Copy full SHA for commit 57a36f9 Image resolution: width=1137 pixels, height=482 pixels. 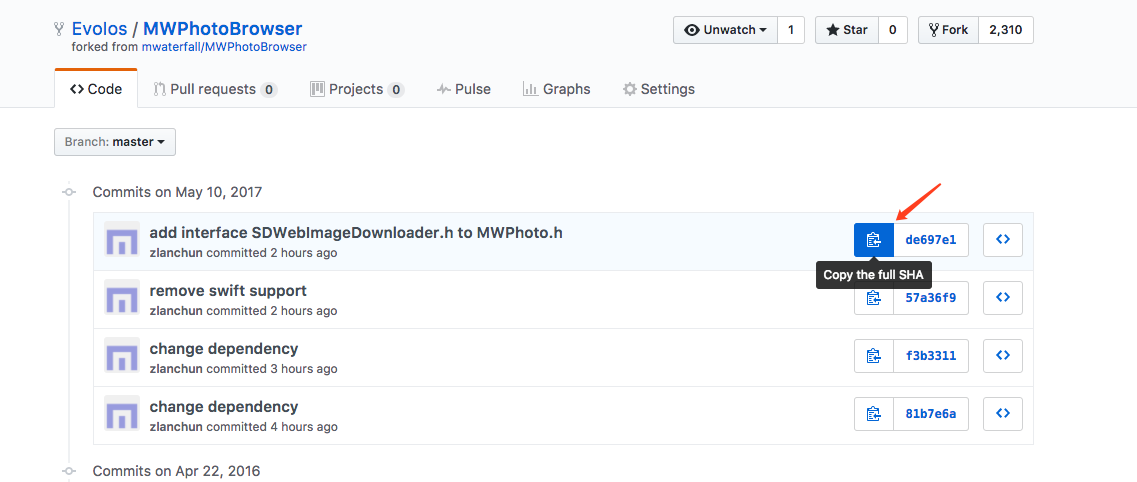(874, 298)
